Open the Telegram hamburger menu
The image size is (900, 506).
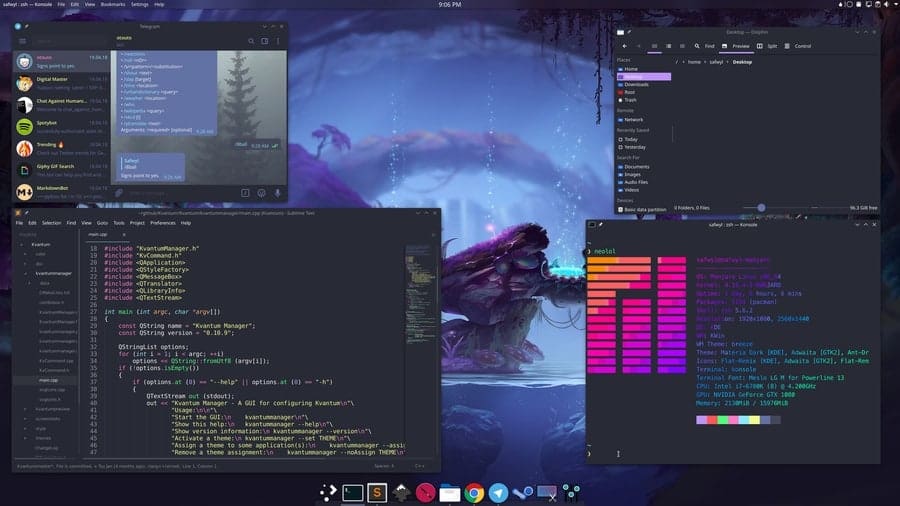coord(22,41)
